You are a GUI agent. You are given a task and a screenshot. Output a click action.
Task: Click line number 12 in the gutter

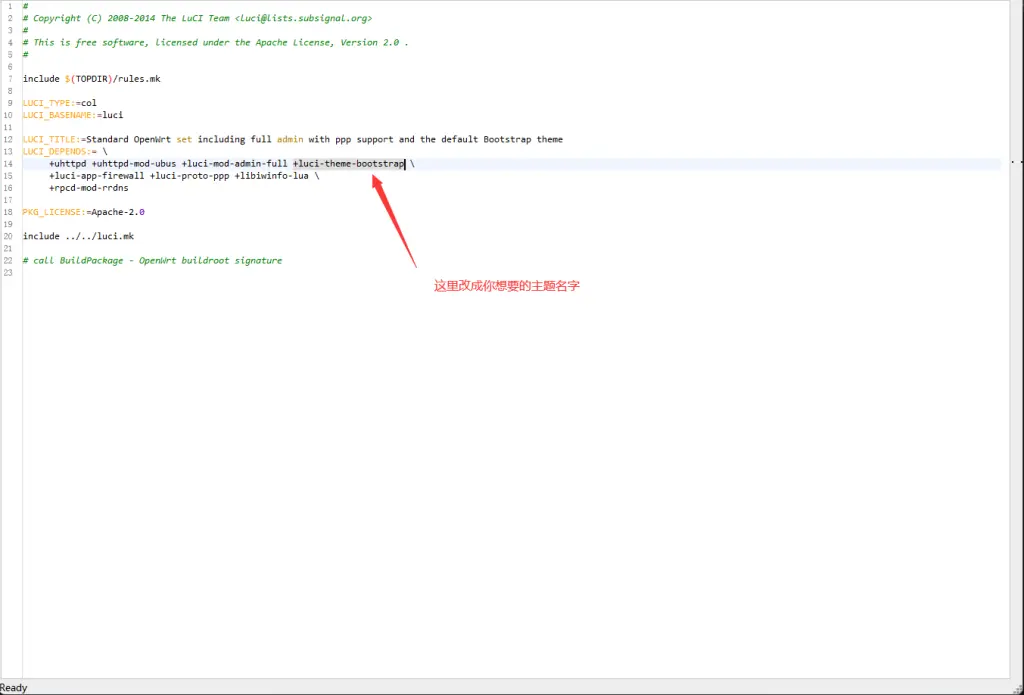[8, 139]
